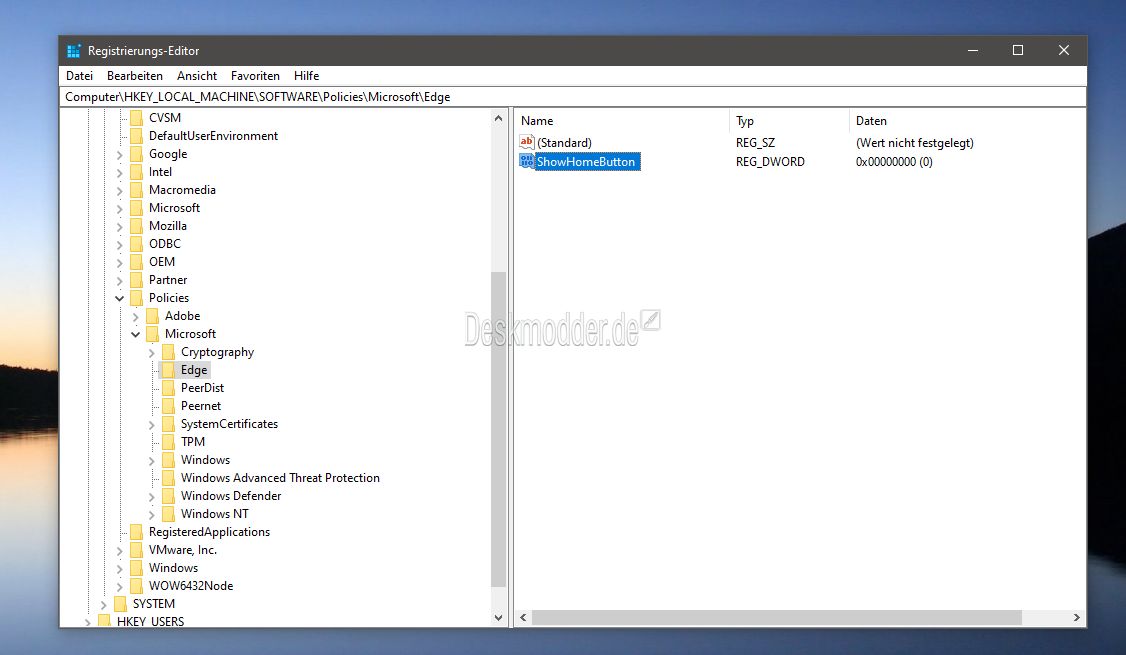Select the DefaultUserEnvironment folder icon
Image resolution: width=1126 pixels, height=655 pixels.
click(x=136, y=136)
